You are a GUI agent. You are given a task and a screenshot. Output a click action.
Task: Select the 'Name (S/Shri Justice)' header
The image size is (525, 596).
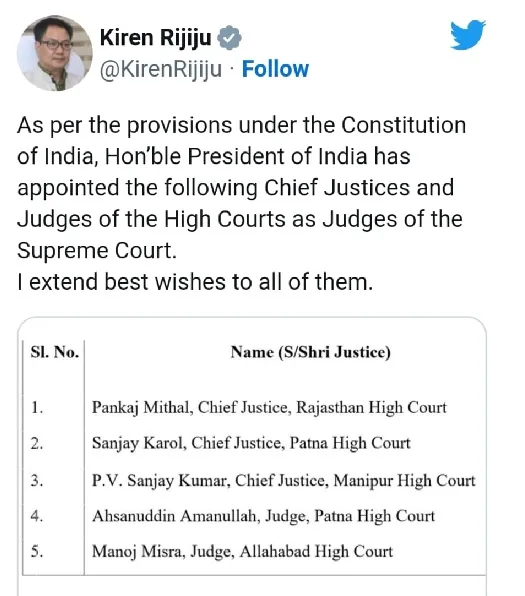tap(311, 352)
